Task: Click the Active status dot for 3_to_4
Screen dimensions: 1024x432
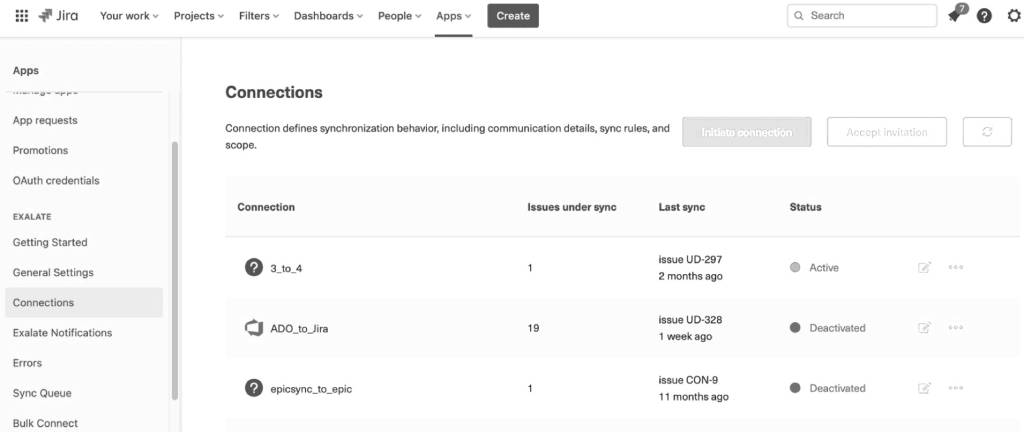Action: [795, 268]
